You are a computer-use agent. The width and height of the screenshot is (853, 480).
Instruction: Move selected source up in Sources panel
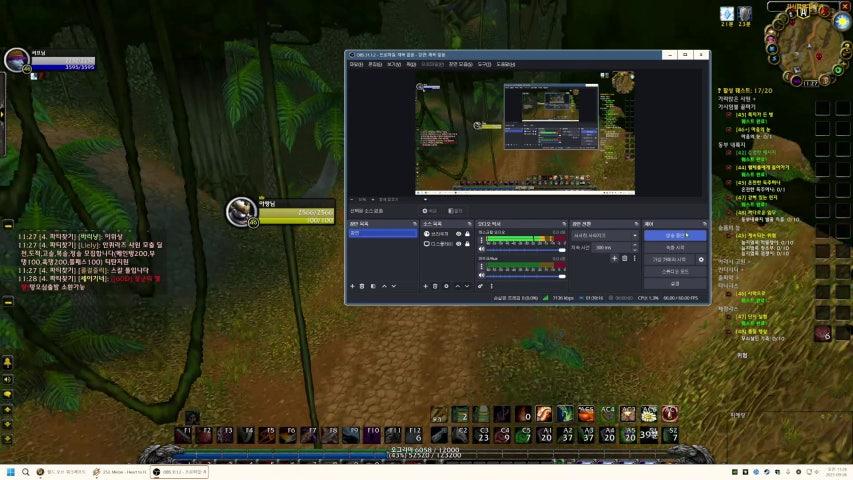pyautogui.click(x=457, y=286)
